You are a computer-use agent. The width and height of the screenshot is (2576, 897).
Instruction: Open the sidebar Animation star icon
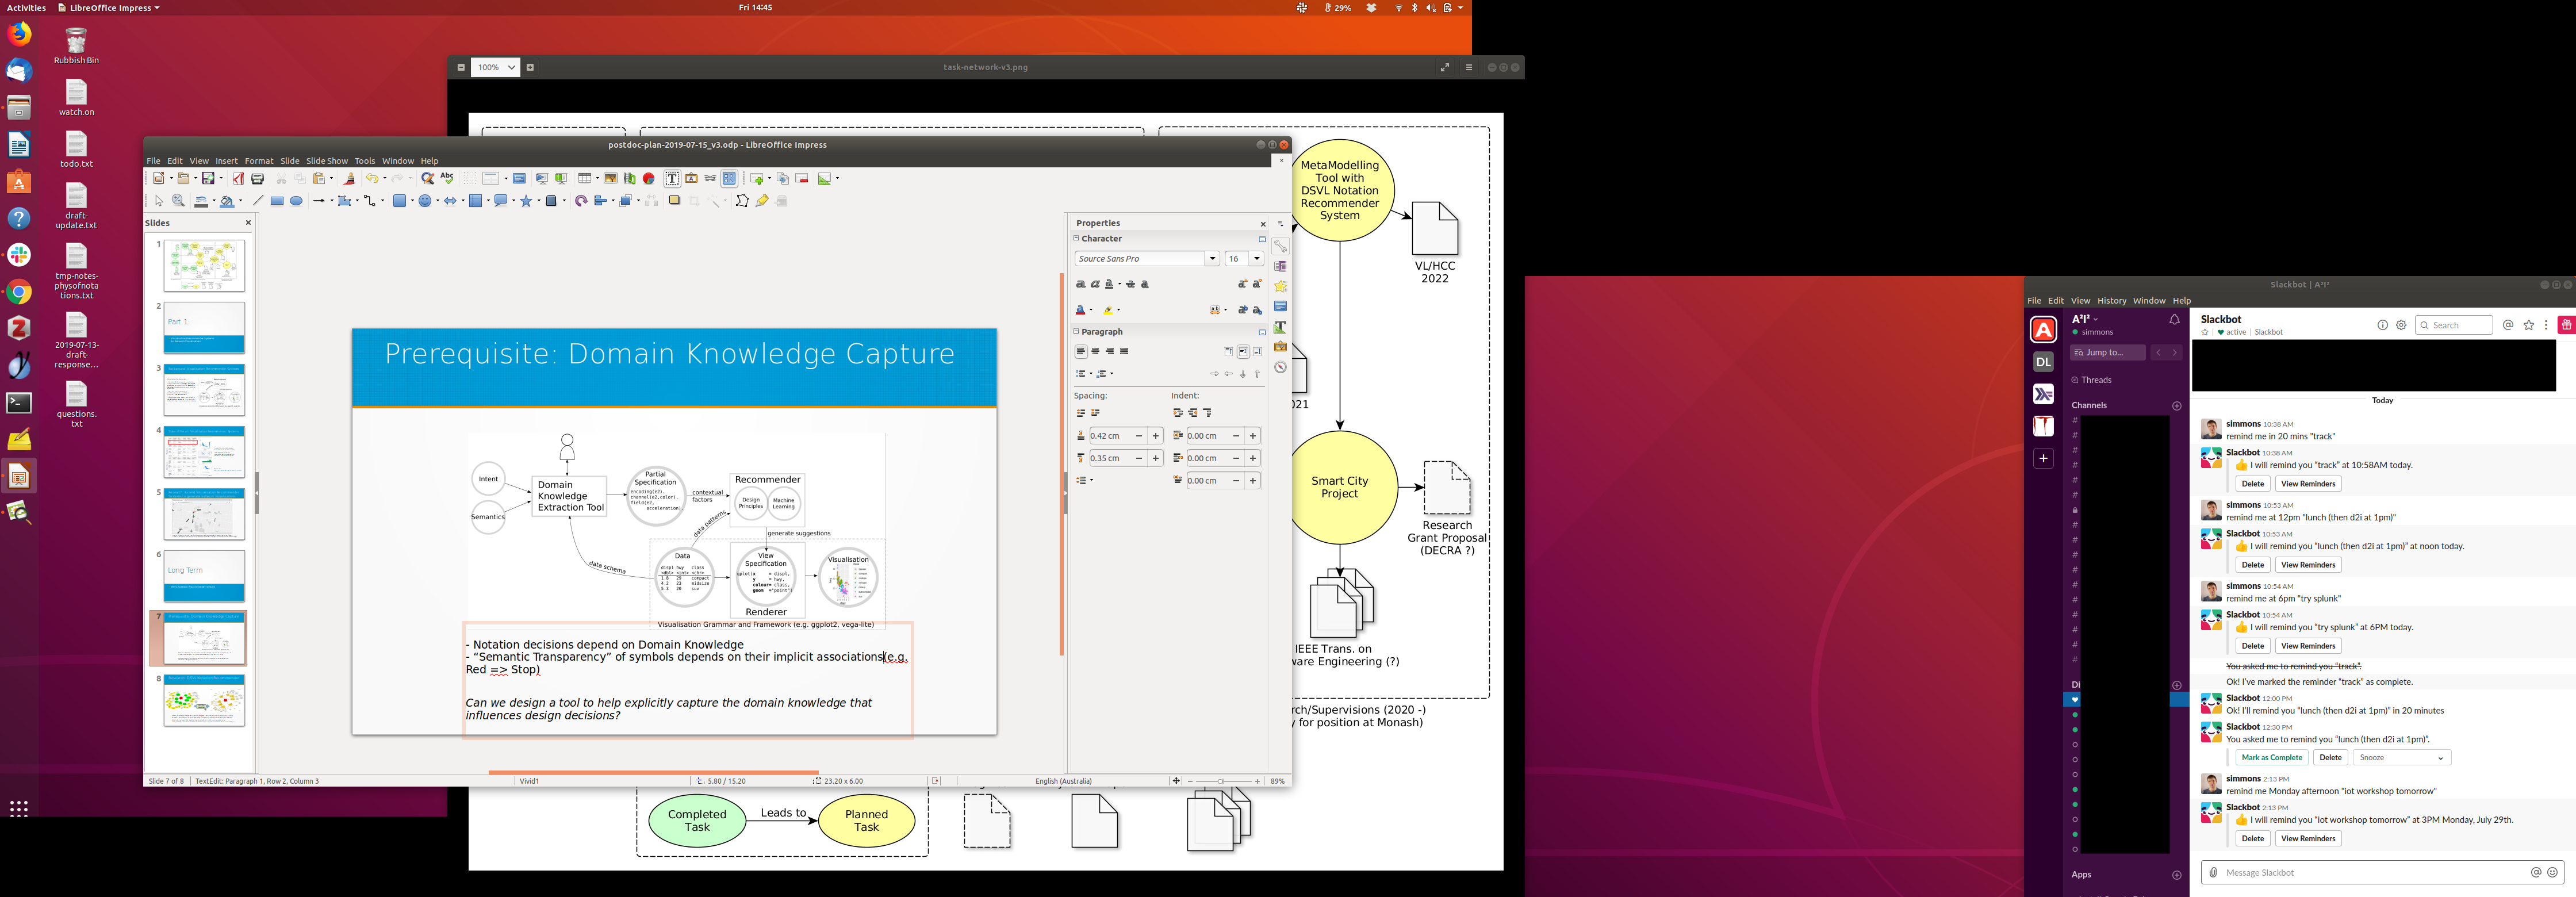(1280, 286)
